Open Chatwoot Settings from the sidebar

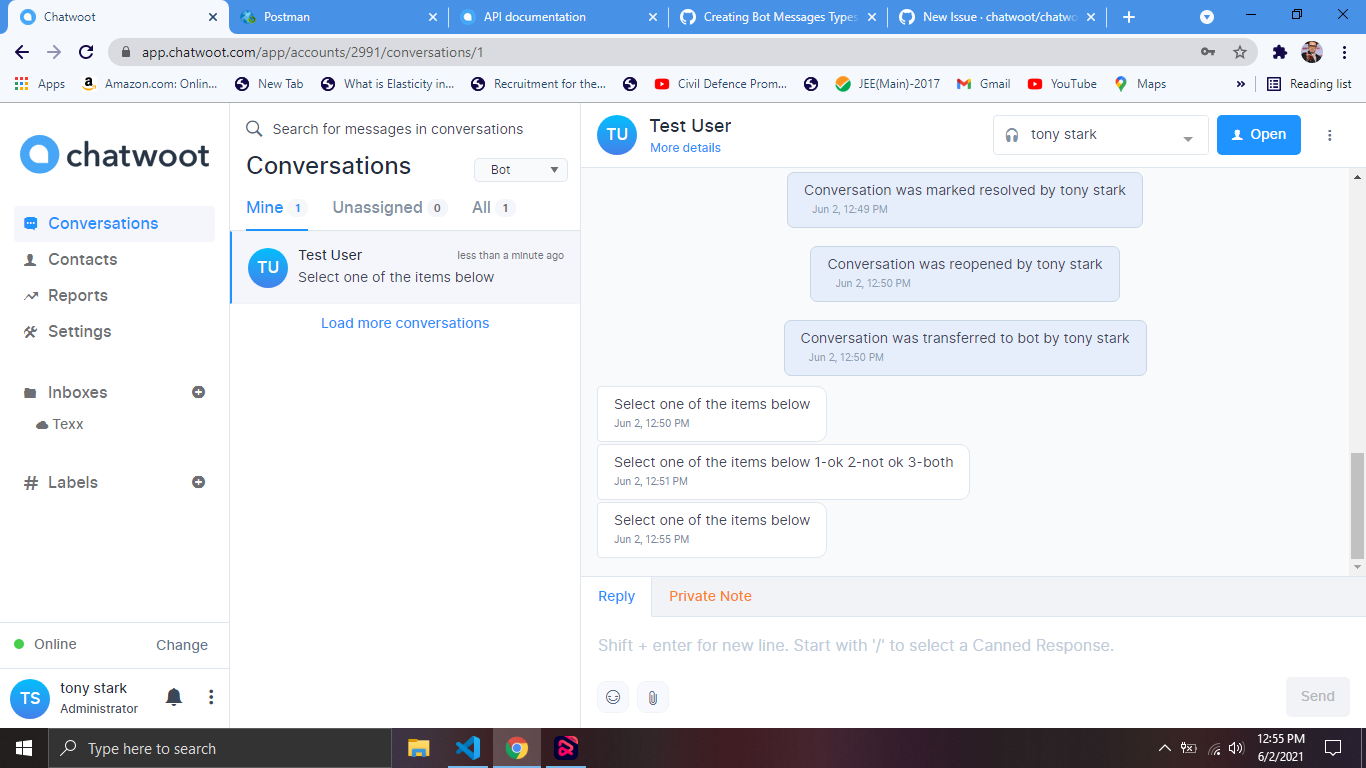point(79,331)
